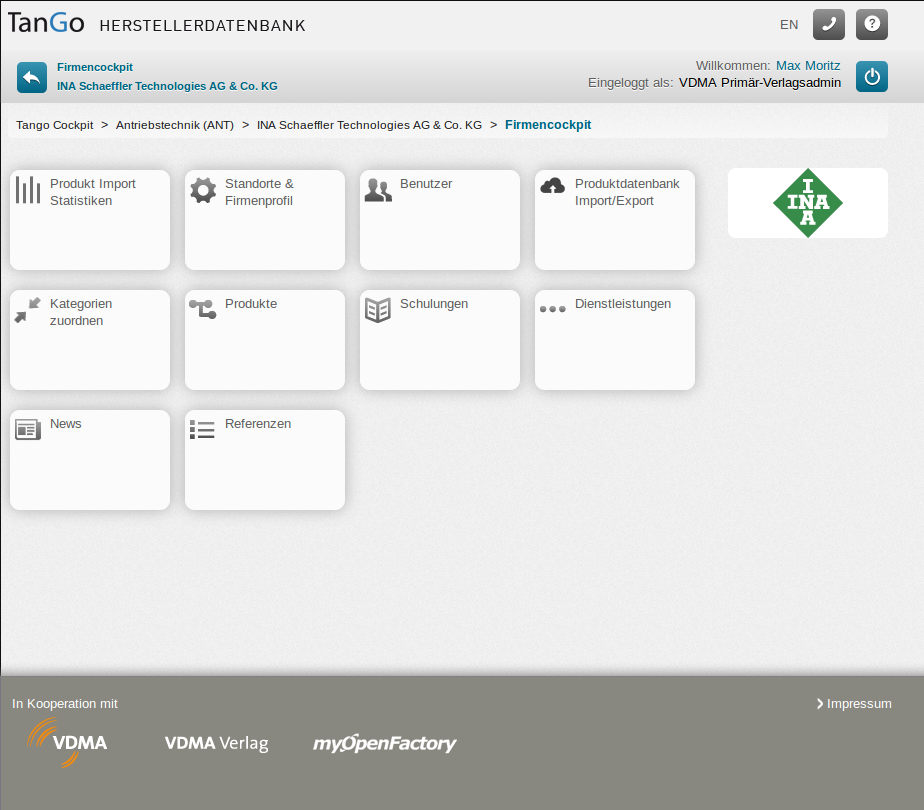924x810 pixels.
Task: Click the Firmencockpit title beside the back arrow
Action: click(x=95, y=67)
